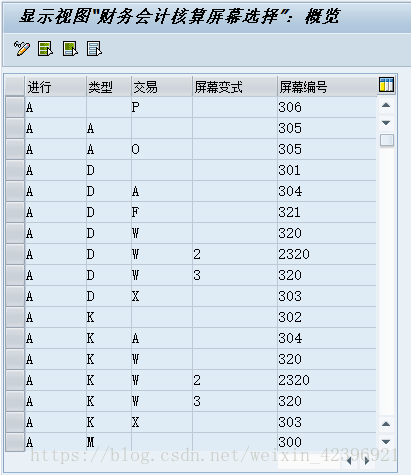Click up arrow at top of vertical scrollbar
Viewport: 411px width, 475px height.
386,105
